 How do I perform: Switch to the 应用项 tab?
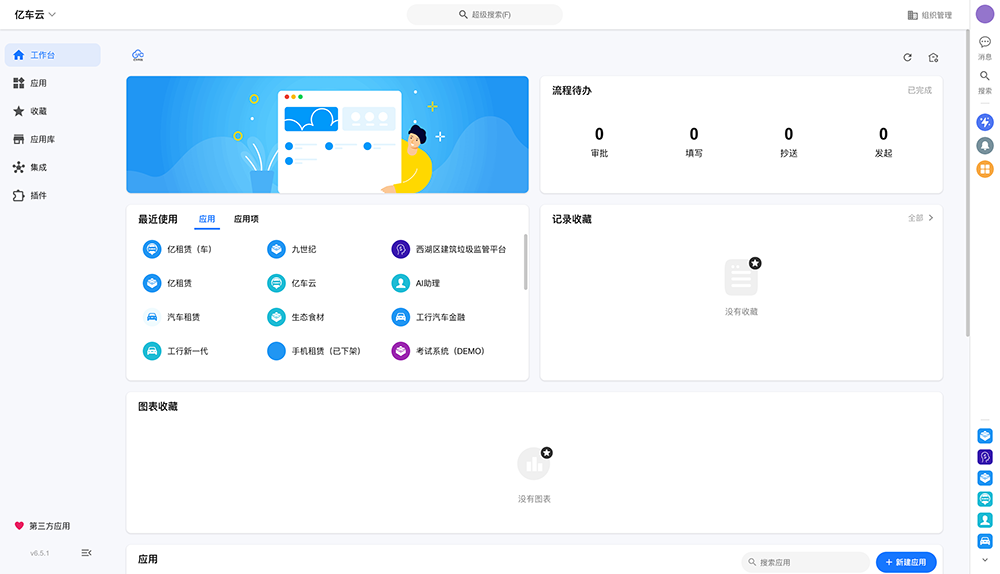[246, 219]
